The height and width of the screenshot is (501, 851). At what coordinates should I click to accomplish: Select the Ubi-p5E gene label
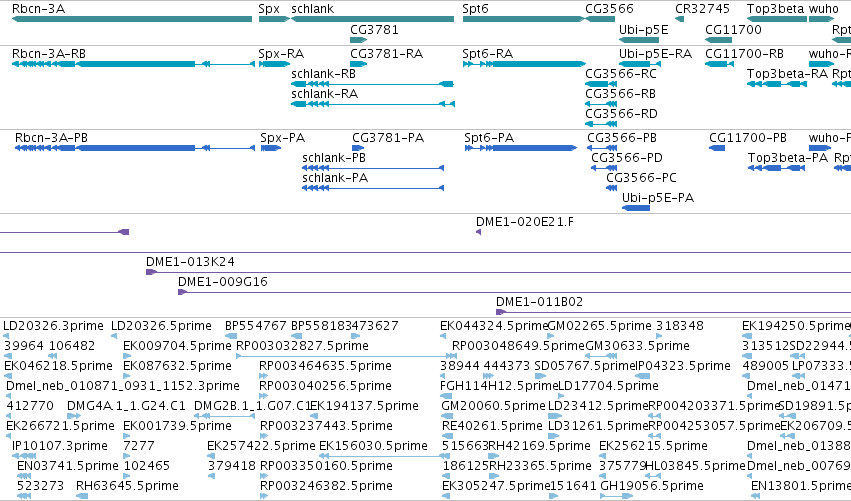(x=644, y=29)
